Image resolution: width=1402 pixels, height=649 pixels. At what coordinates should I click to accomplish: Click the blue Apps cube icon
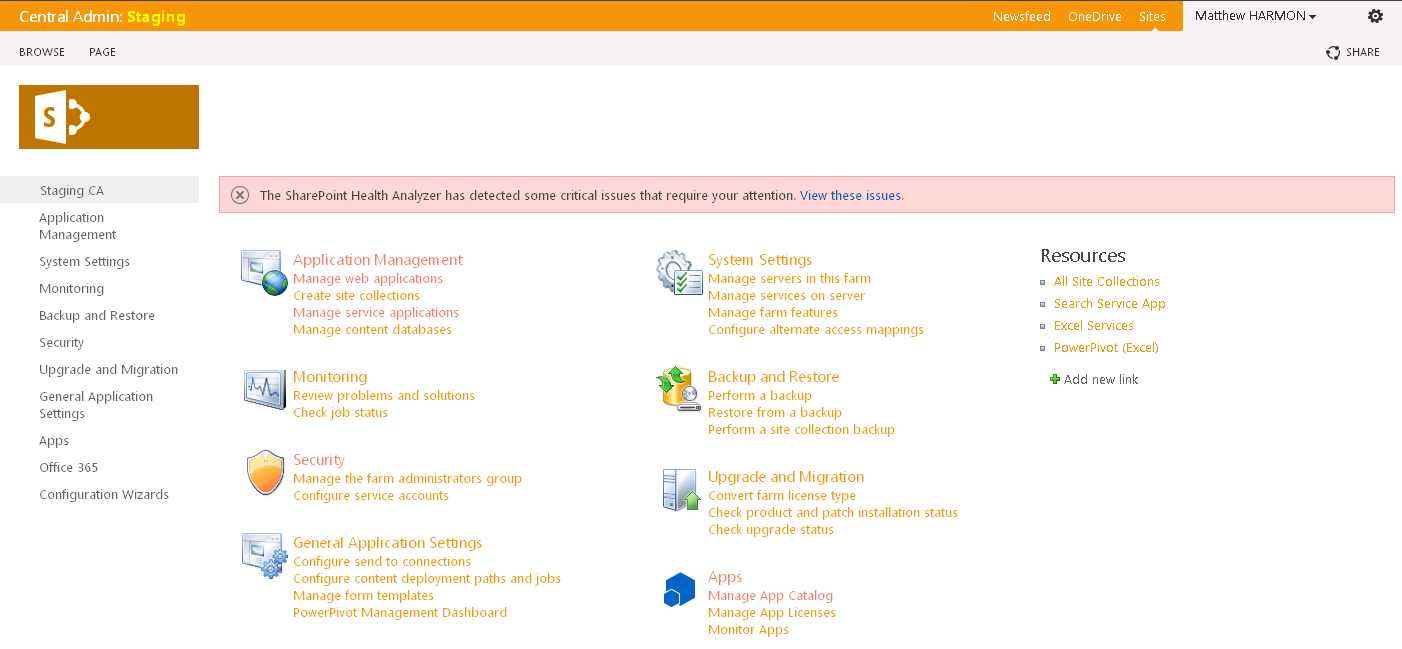(679, 590)
